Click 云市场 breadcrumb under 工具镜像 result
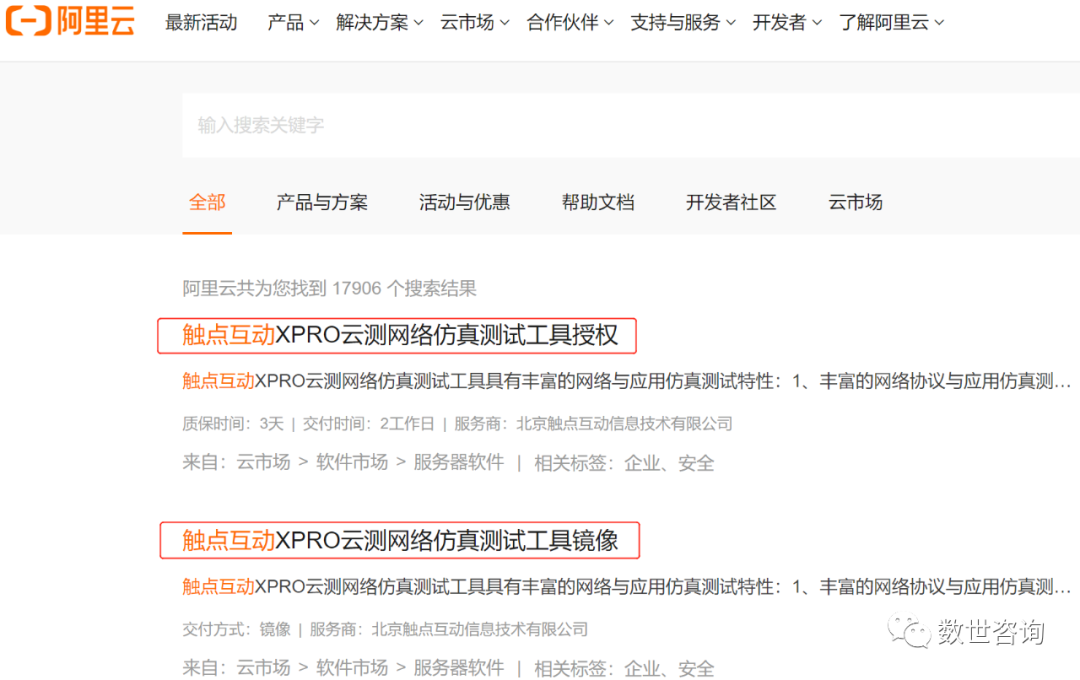This screenshot has width=1080, height=680. [263, 668]
